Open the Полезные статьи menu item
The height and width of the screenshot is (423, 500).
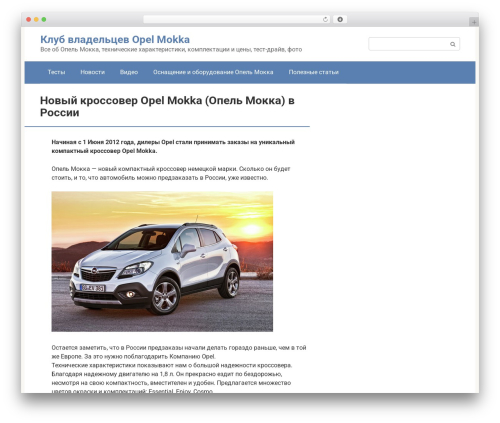[313, 72]
